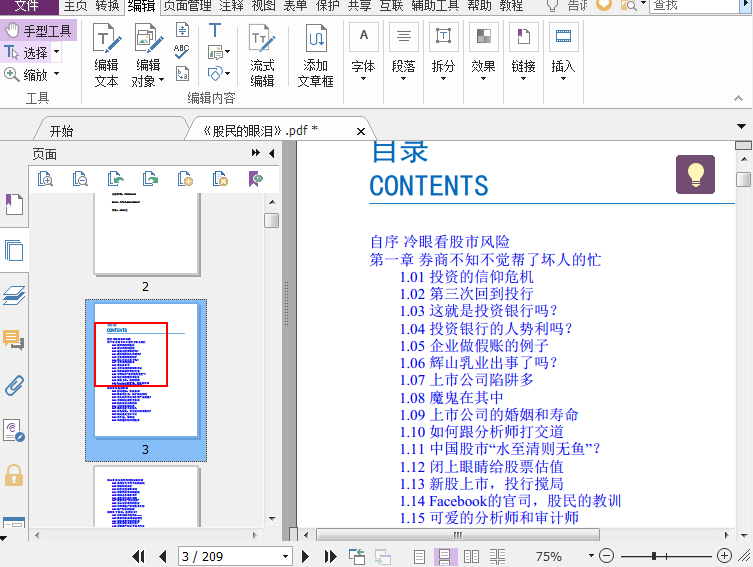
Task: Switch to the Convert (转换) ribbon tab
Action: [x=107, y=6]
